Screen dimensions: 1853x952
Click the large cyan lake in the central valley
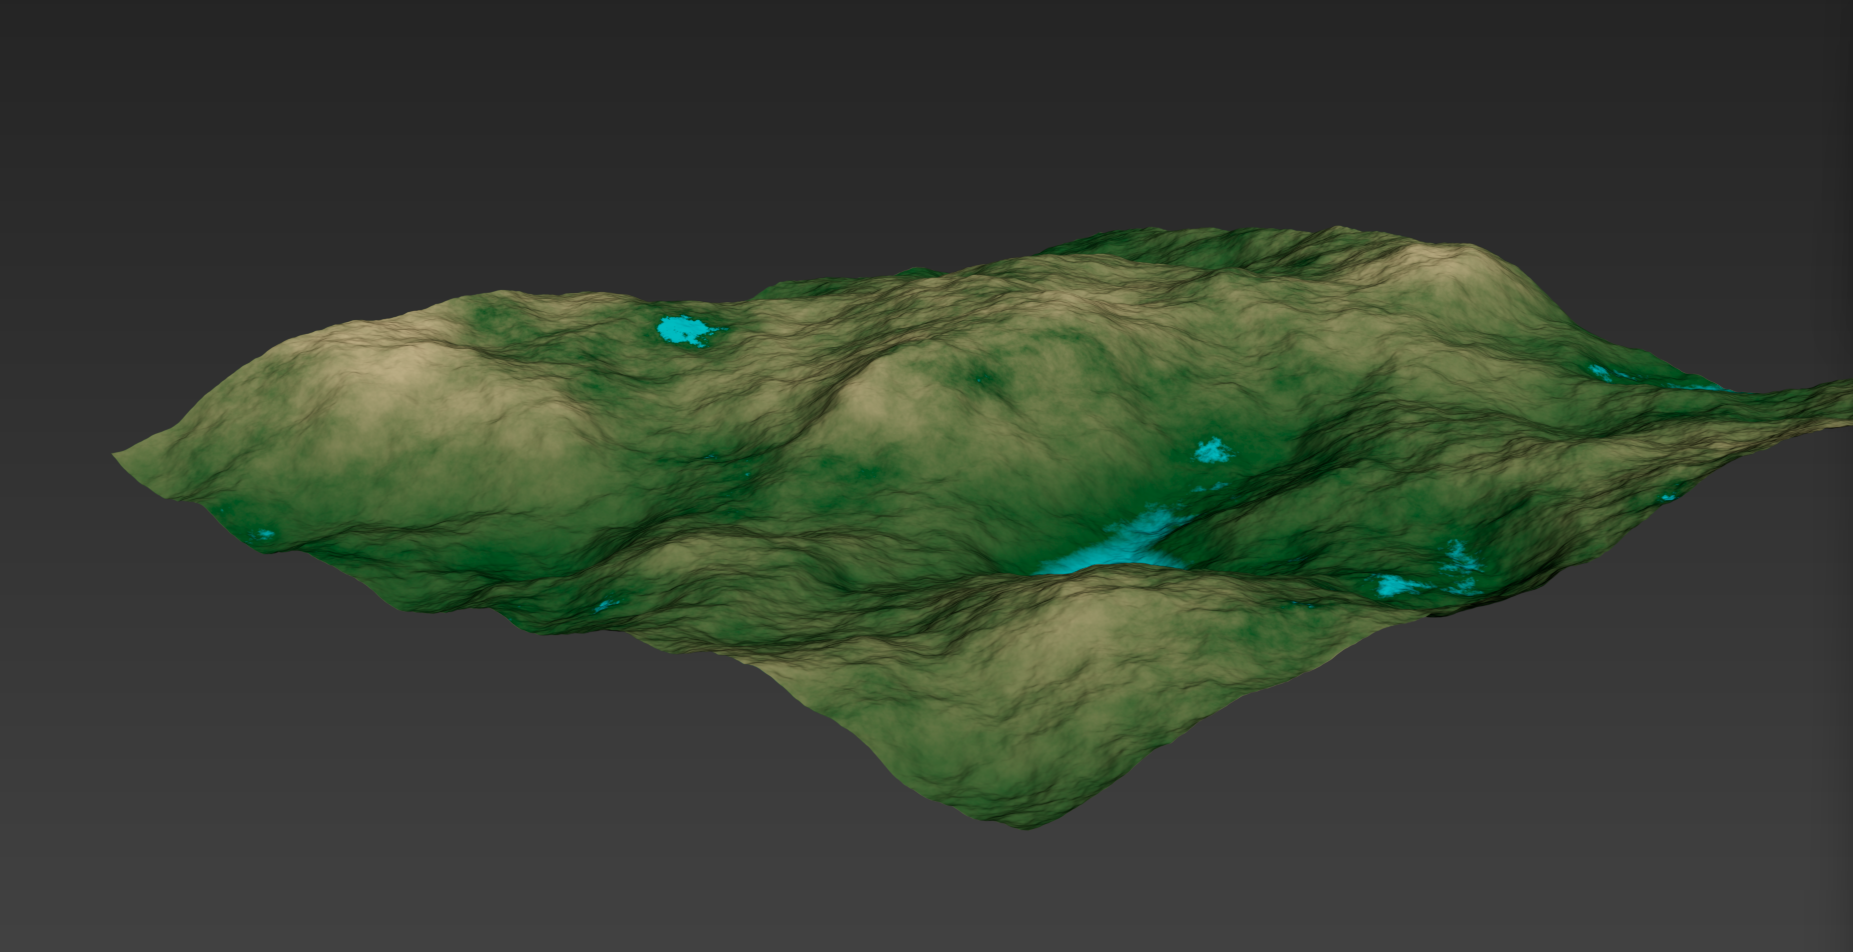click(1120, 547)
